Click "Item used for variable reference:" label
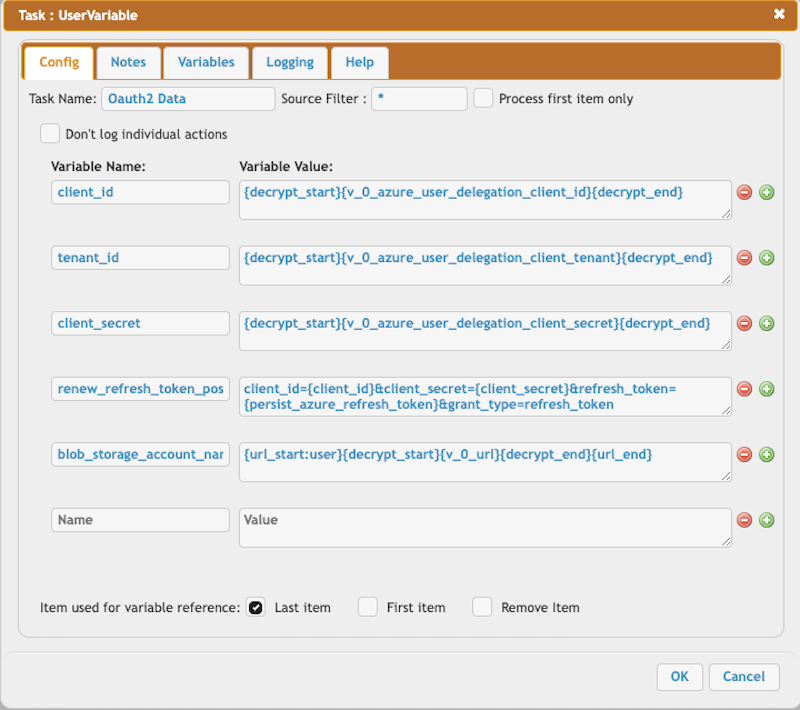Screen dimensions: 800x710 tap(140, 608)
